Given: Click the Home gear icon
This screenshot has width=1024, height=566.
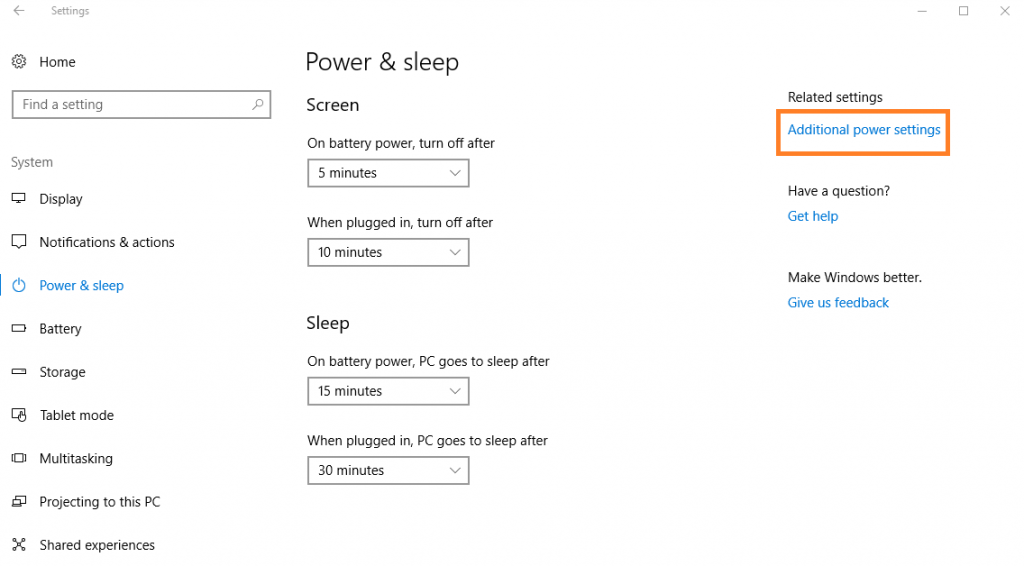Looking at the screenshot, I should click(19, 62).
